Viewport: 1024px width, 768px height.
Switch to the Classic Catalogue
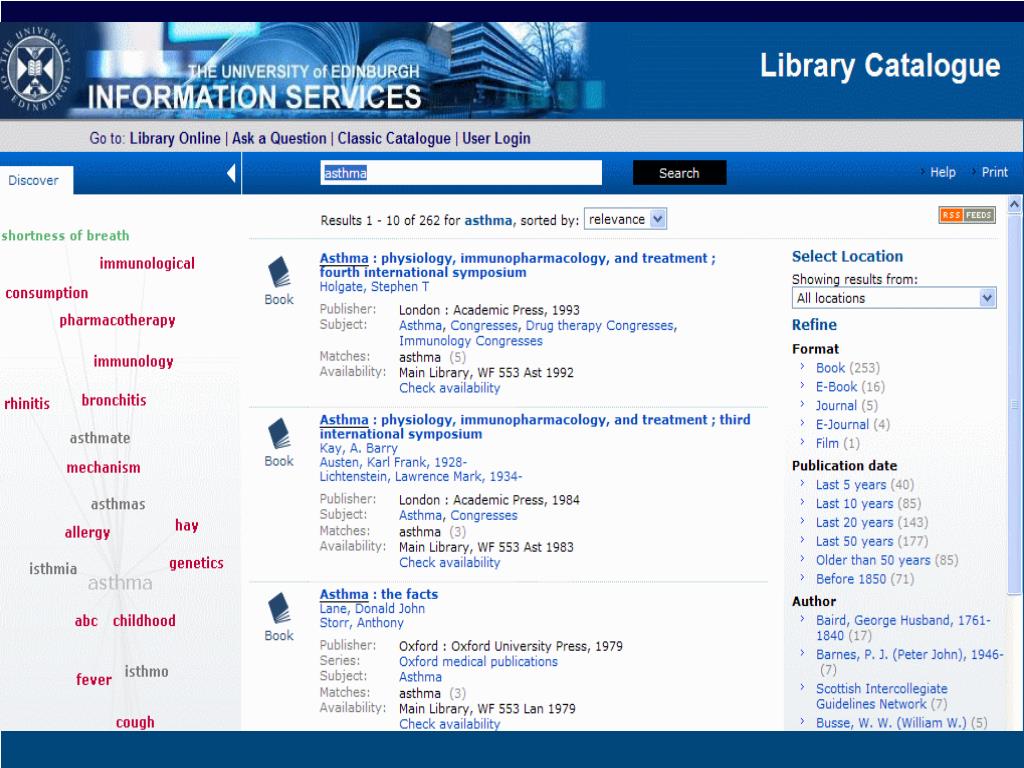[394, 138]
